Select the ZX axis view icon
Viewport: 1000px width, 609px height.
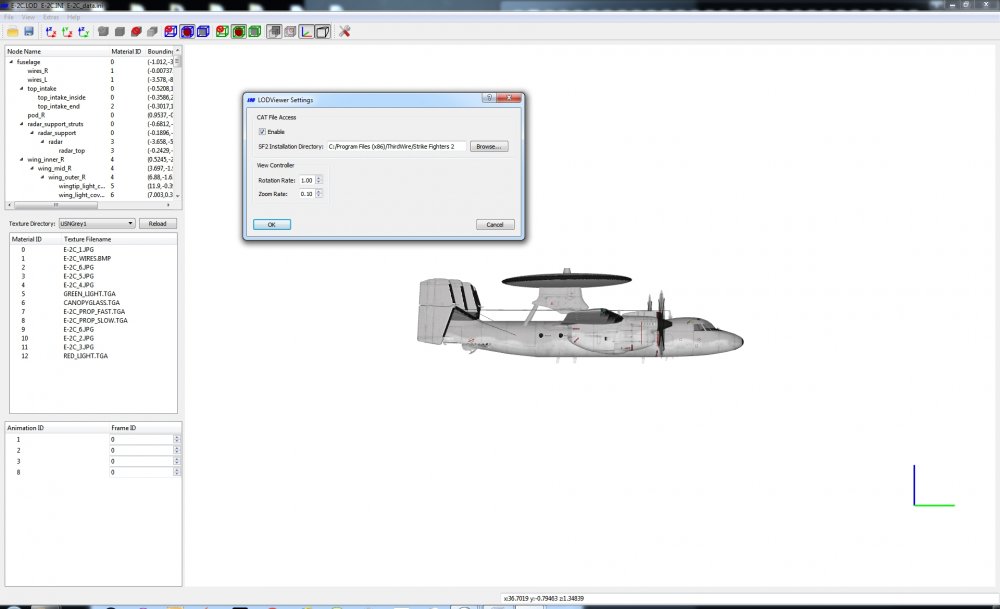click(51, 31)
